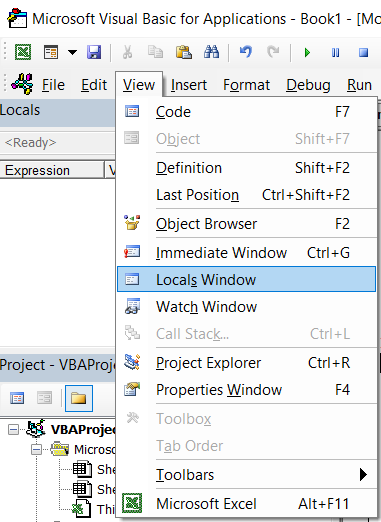Image resolution: width=381 pixels, height=522 pixels.
Task: Click the Undo arrow icon
Action: (x=246, y=52)
